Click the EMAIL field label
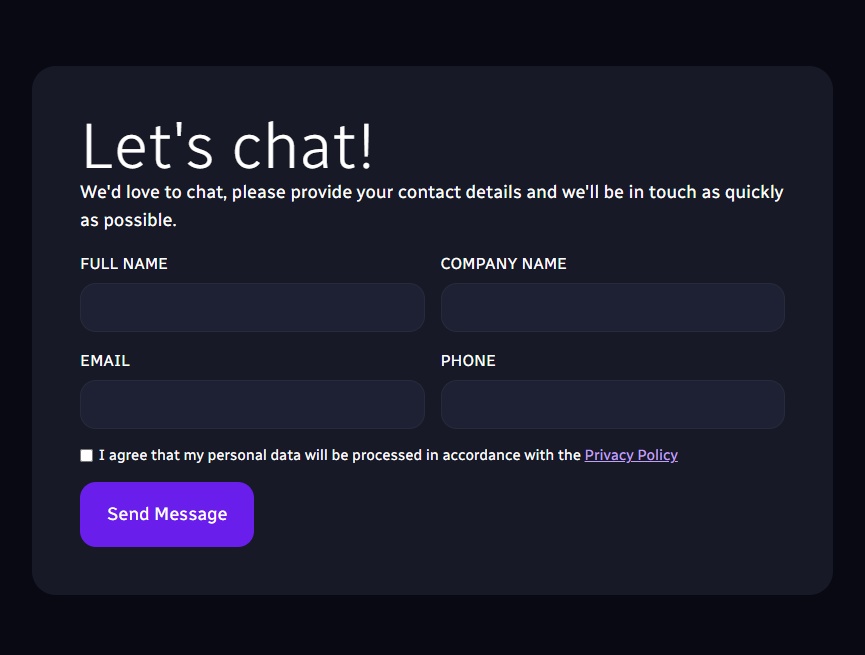 (105, 361)
